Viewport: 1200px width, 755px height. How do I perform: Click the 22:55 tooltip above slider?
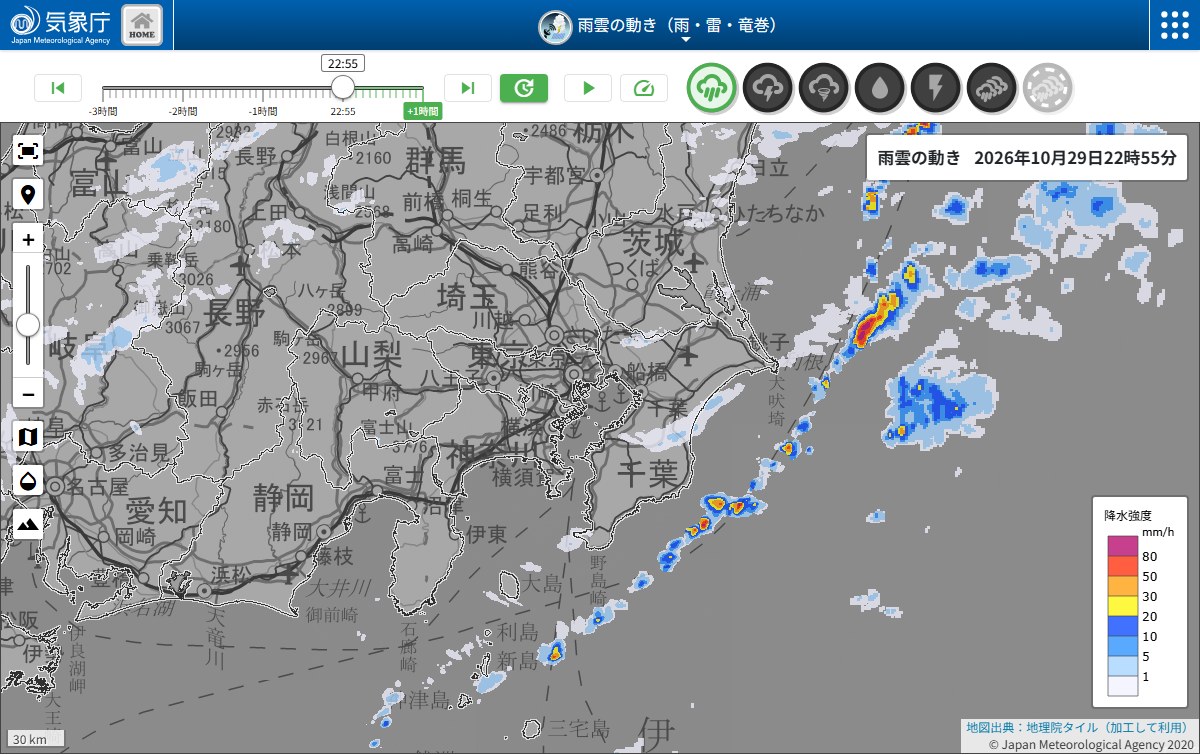pos(343,63)
